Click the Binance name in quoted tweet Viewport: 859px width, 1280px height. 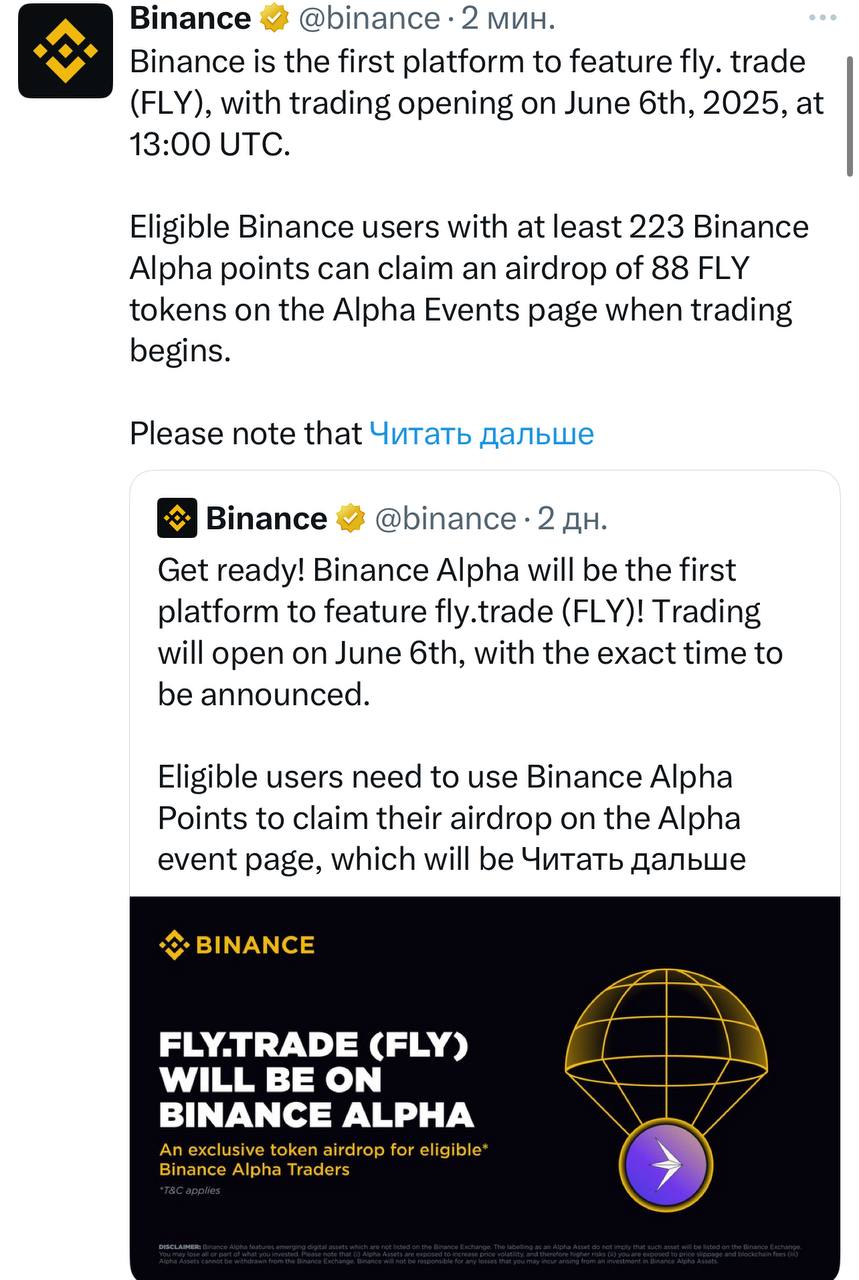[x=266, y=518]
